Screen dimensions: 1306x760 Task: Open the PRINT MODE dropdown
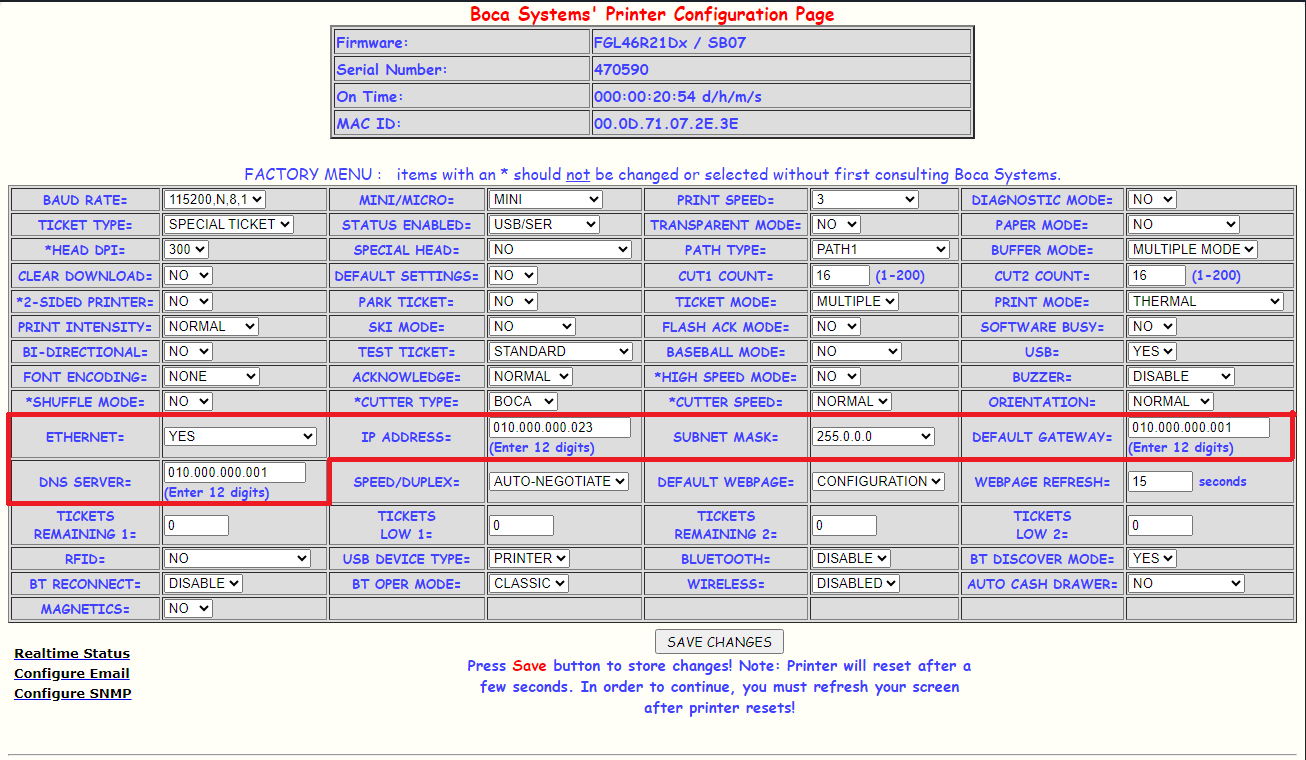[1206, 301]
